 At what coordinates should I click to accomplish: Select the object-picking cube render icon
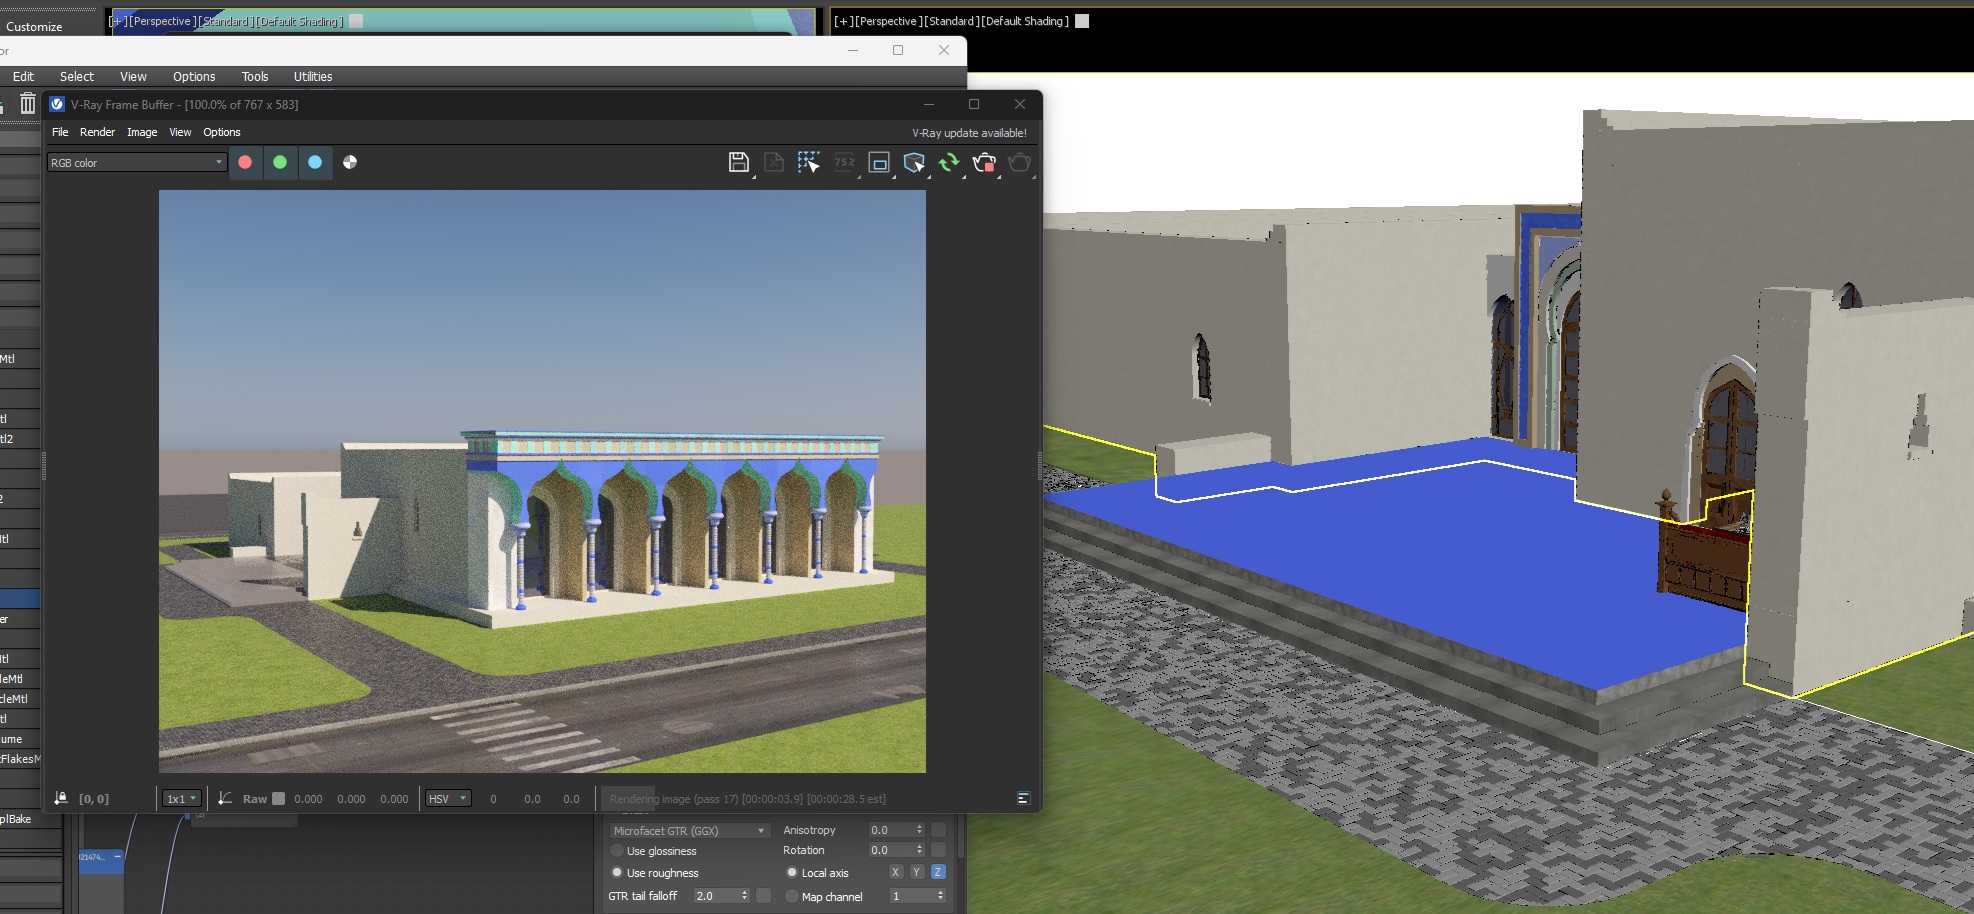coord(914,162)
